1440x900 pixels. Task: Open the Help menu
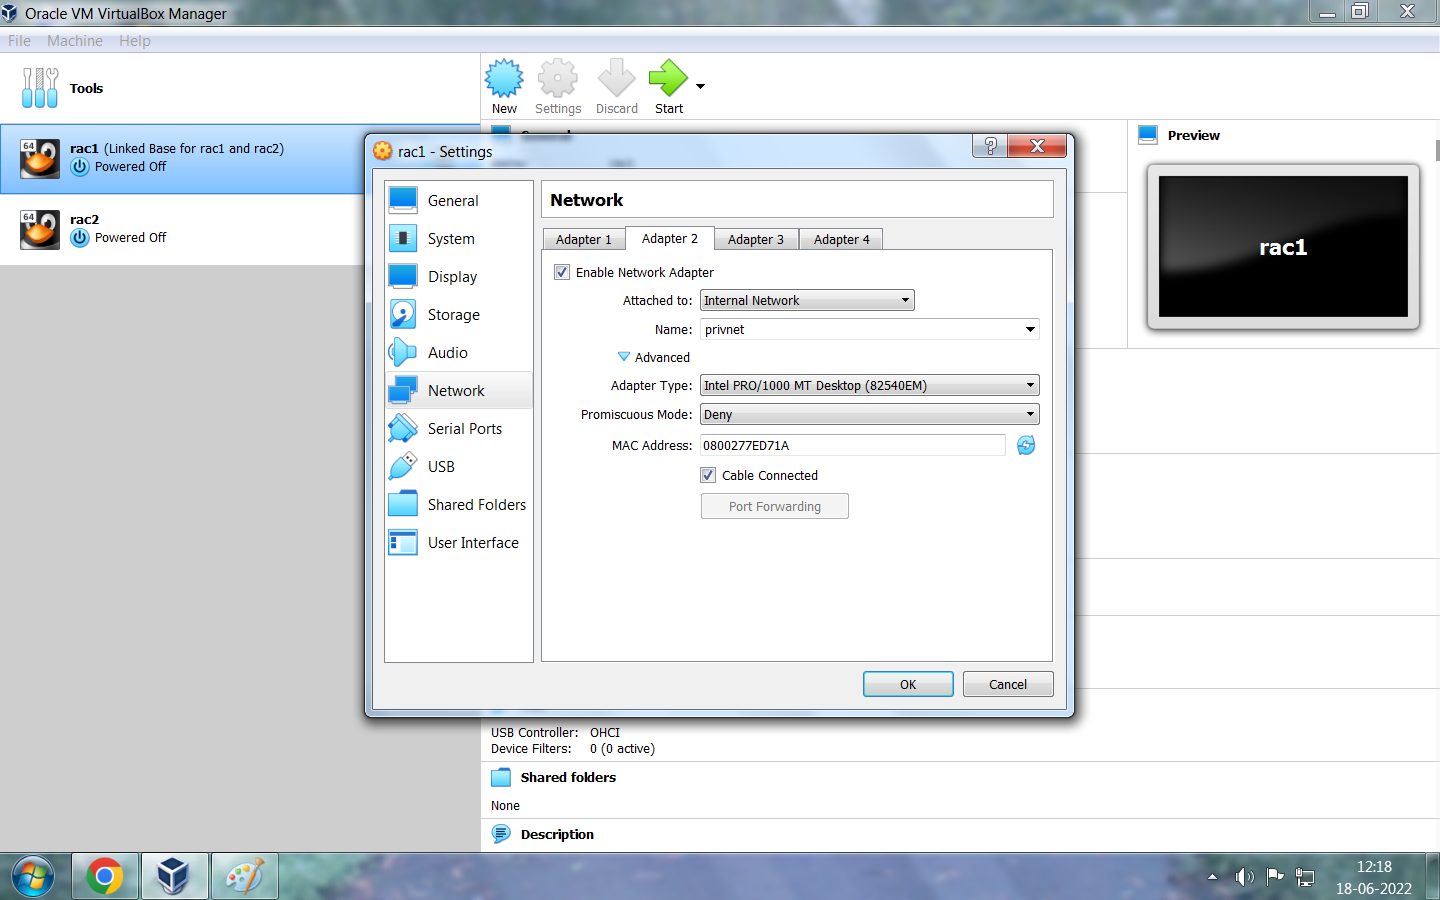click(135, 41)
